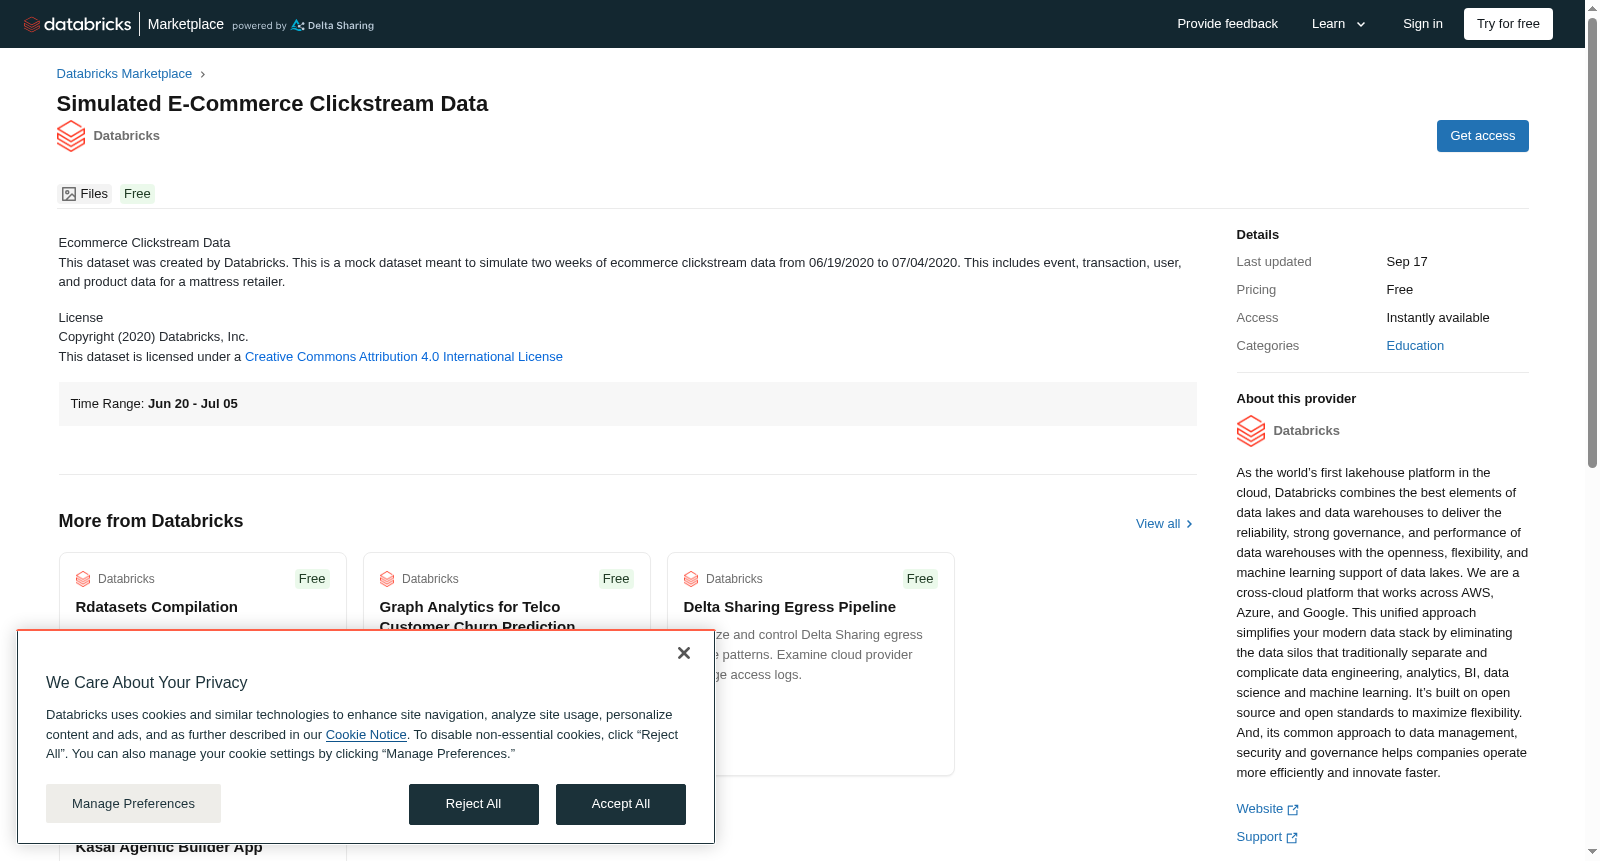Click the Delta Sharing logo

point(333,25)
